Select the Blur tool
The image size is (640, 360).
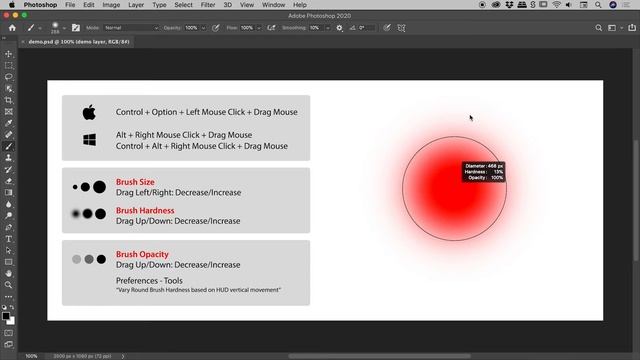(9, 204)
